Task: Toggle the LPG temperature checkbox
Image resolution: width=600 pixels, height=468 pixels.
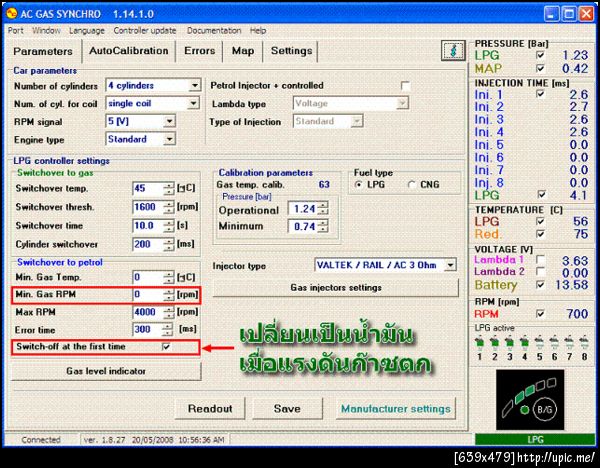Action: coord(540,221)
